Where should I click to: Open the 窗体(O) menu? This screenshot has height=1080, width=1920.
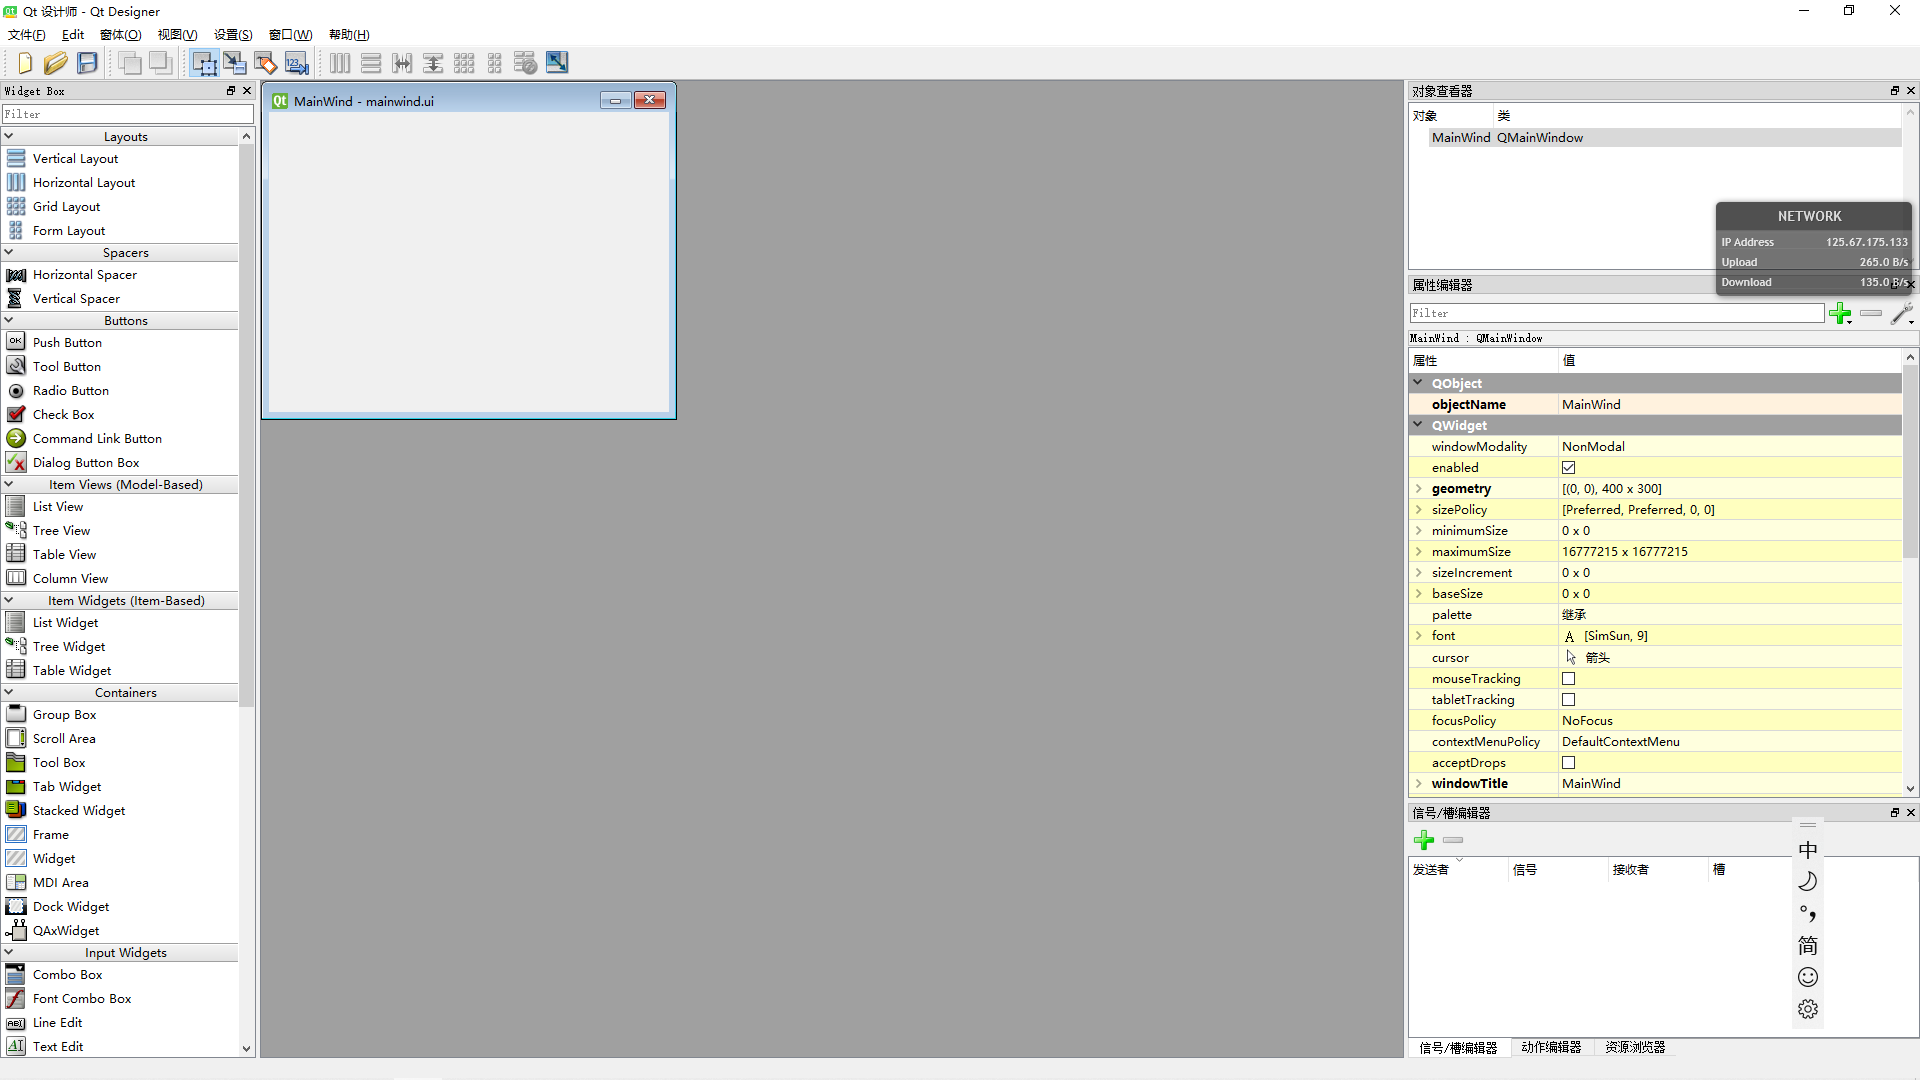120,35
